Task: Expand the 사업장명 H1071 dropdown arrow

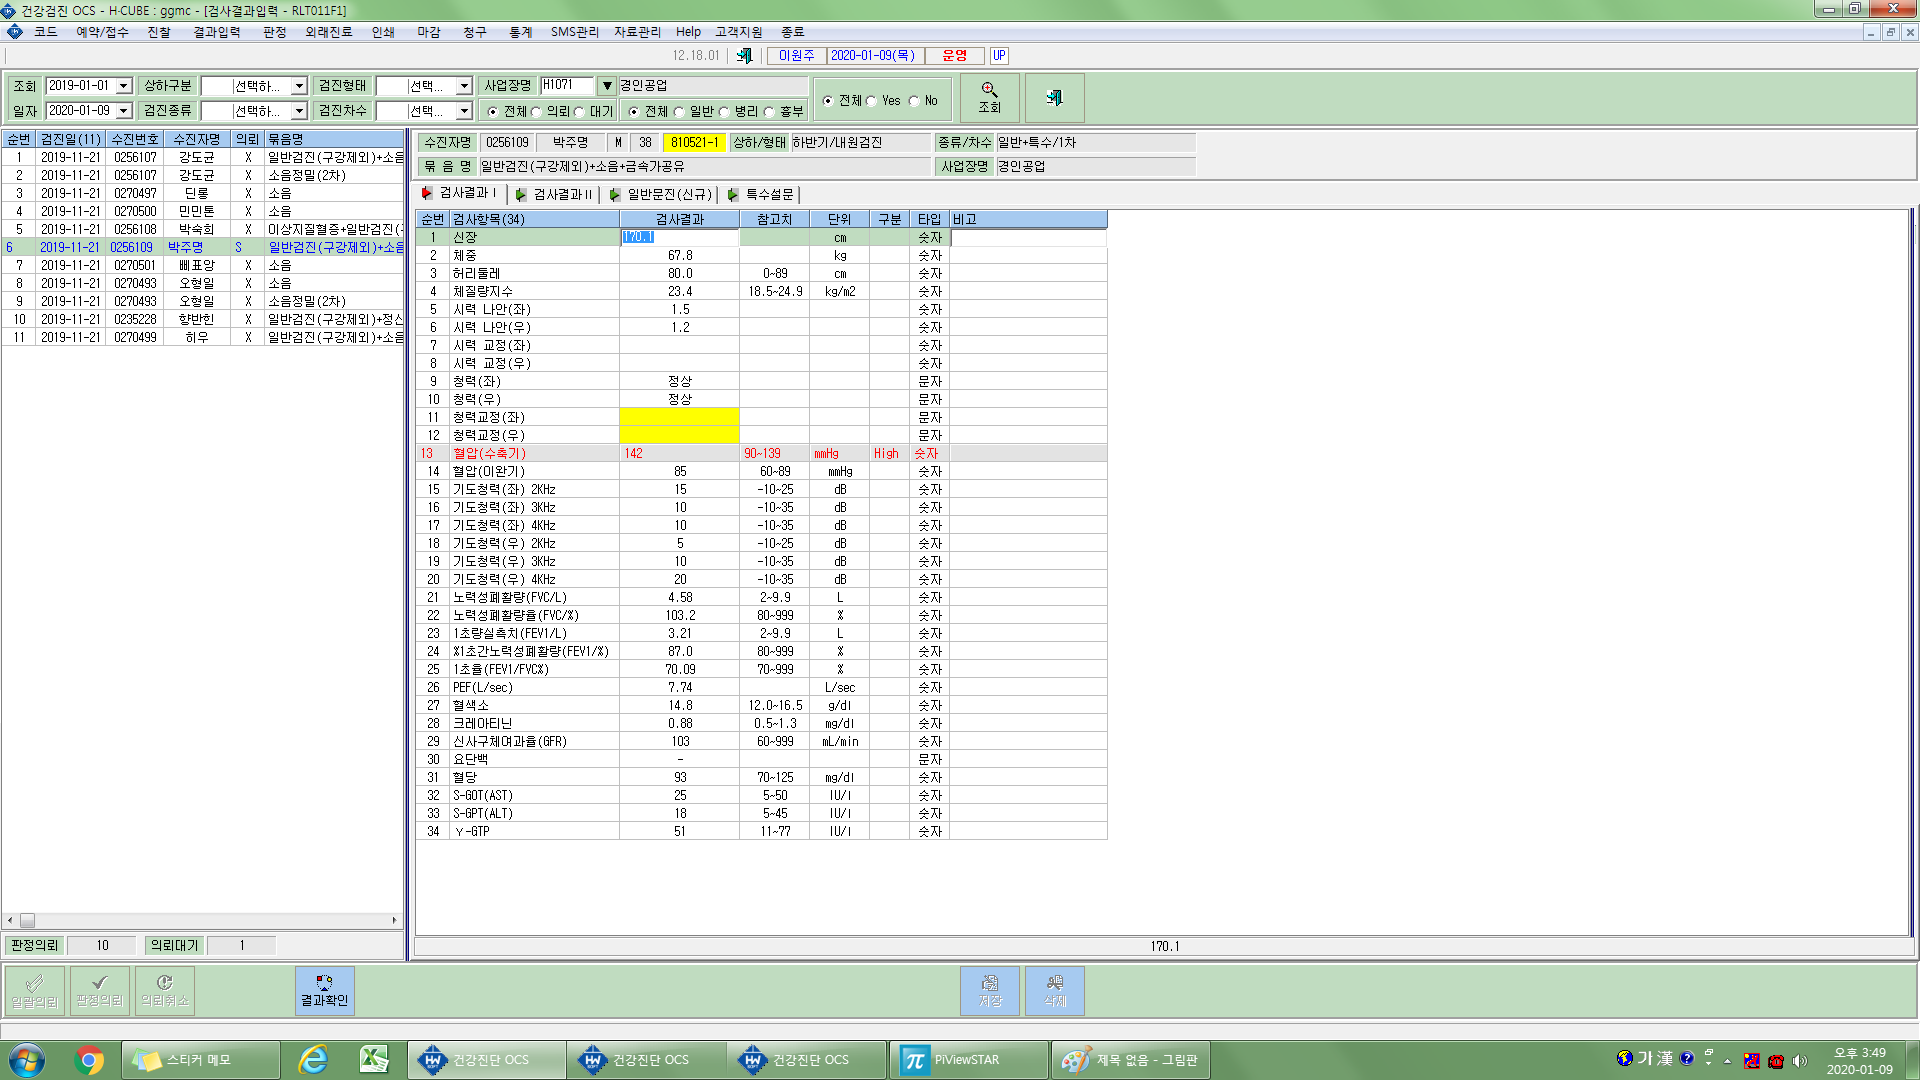Action: 606,86
